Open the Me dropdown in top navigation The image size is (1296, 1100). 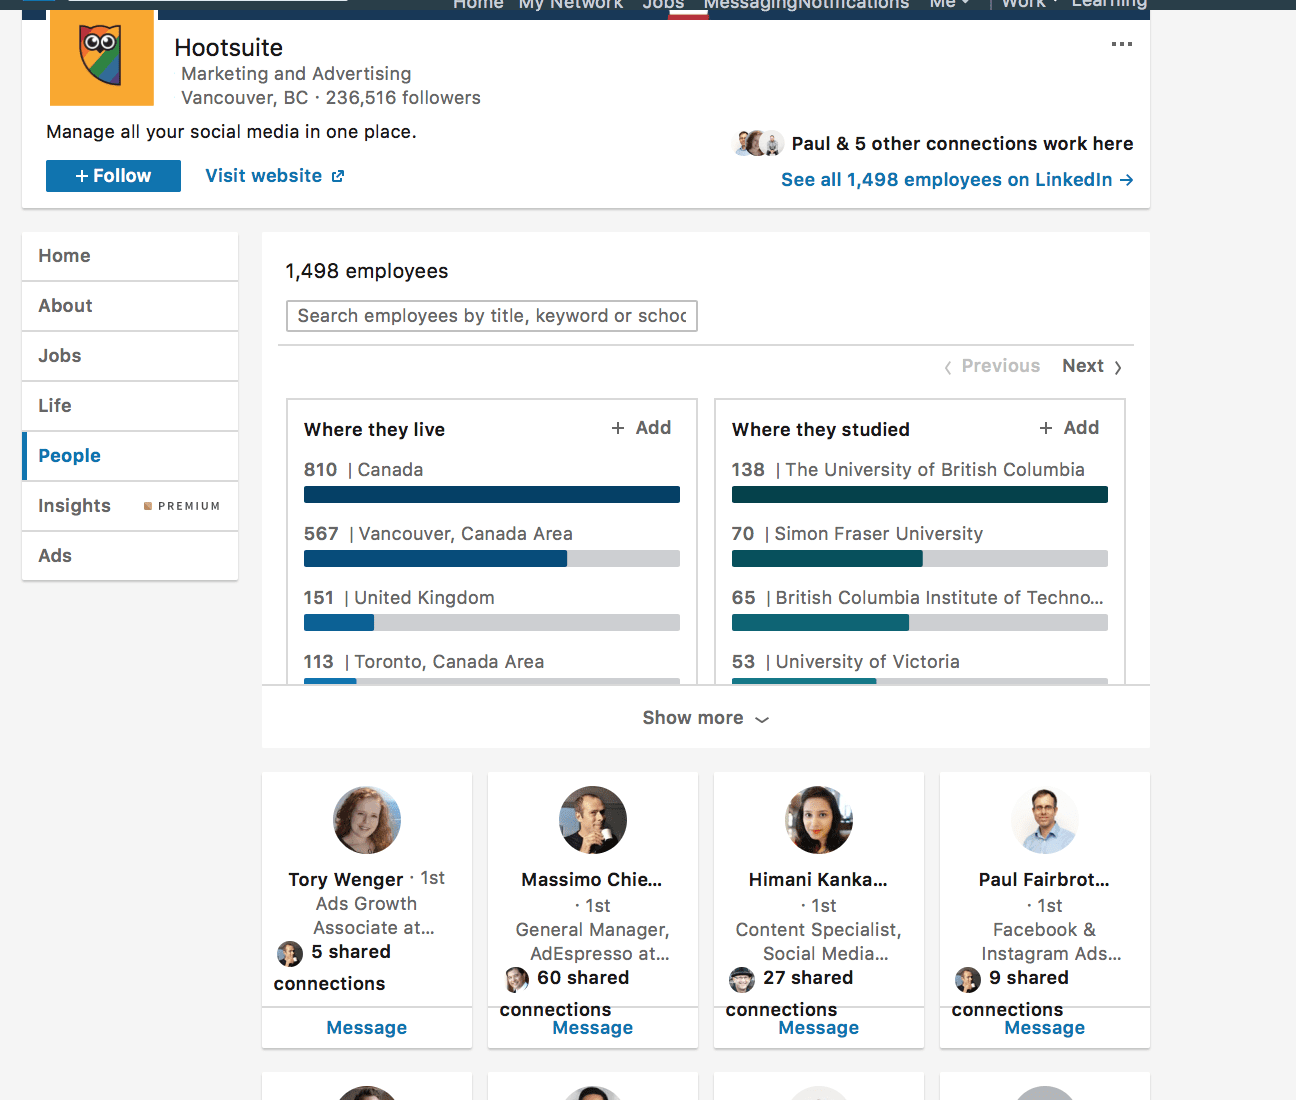[949, 4]
